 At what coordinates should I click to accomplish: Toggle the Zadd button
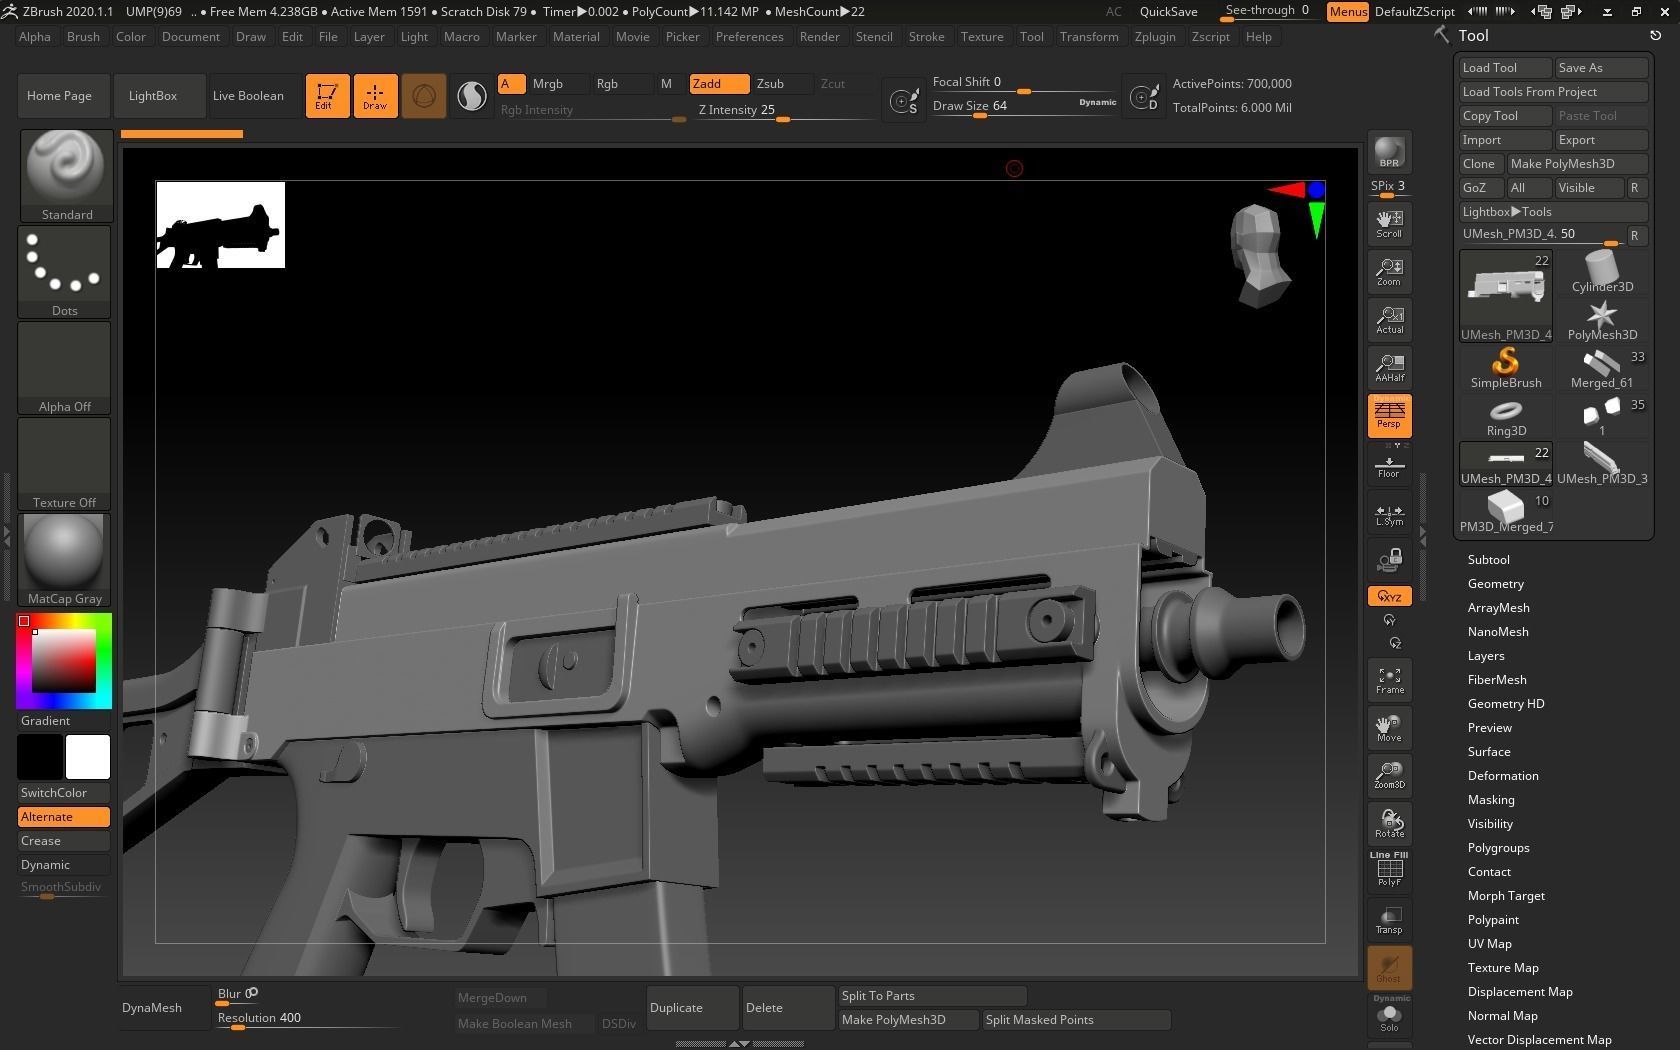(719, 84)
